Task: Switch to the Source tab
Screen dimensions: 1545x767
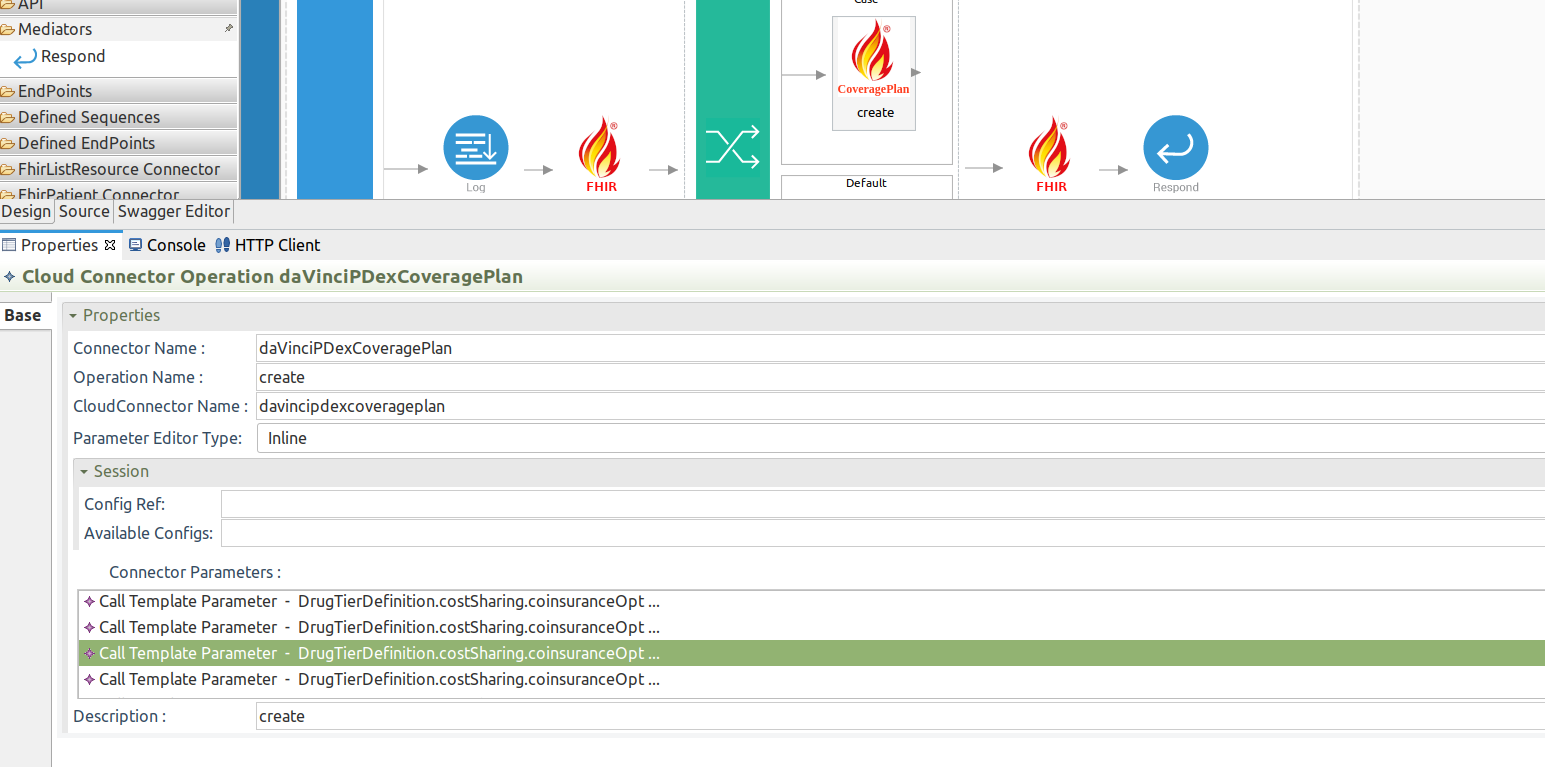Action: tap(84, 211)
